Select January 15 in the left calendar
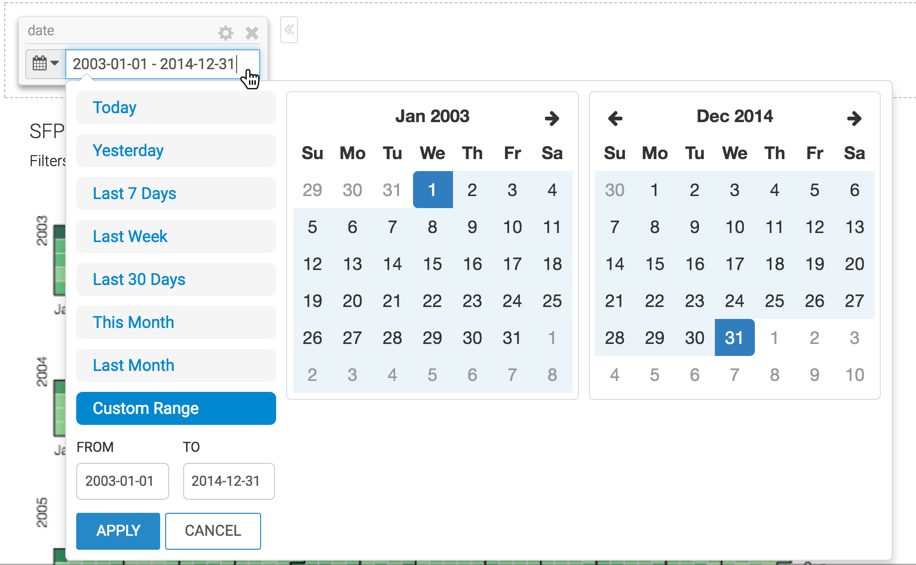Viewport: 916px width, 565px height. pos(432,264)
